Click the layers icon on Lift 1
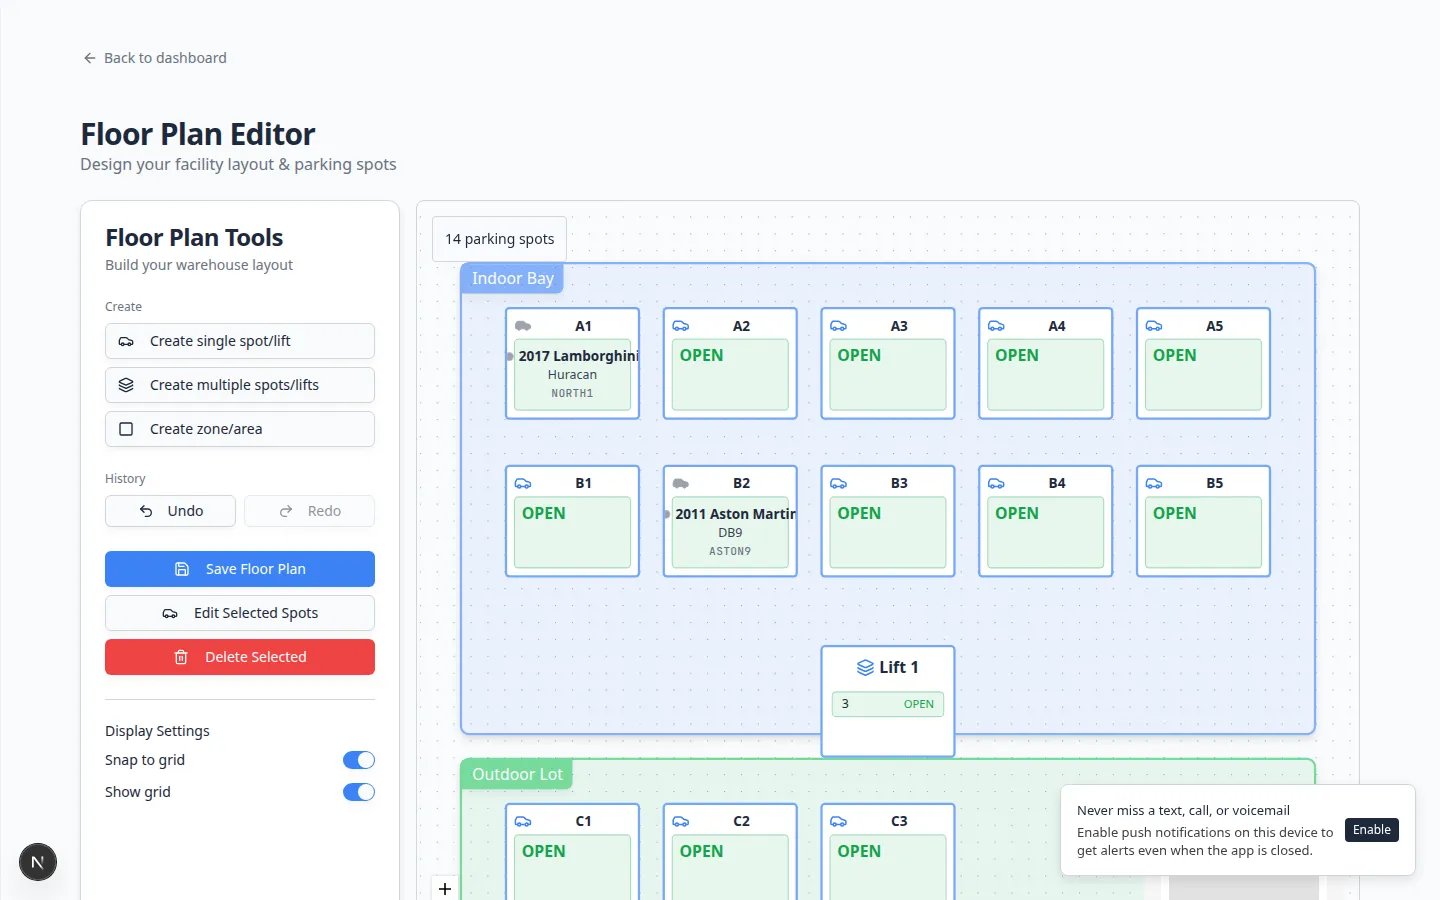This screenshot has height=900, width=1440. (x=866, y=667)
